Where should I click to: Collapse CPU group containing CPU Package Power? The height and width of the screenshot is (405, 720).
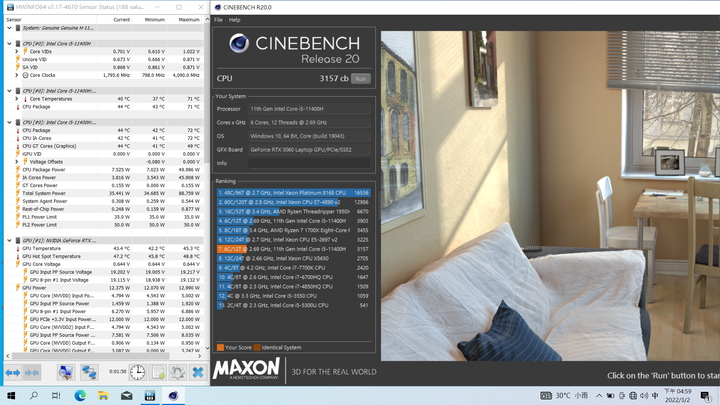9,122
